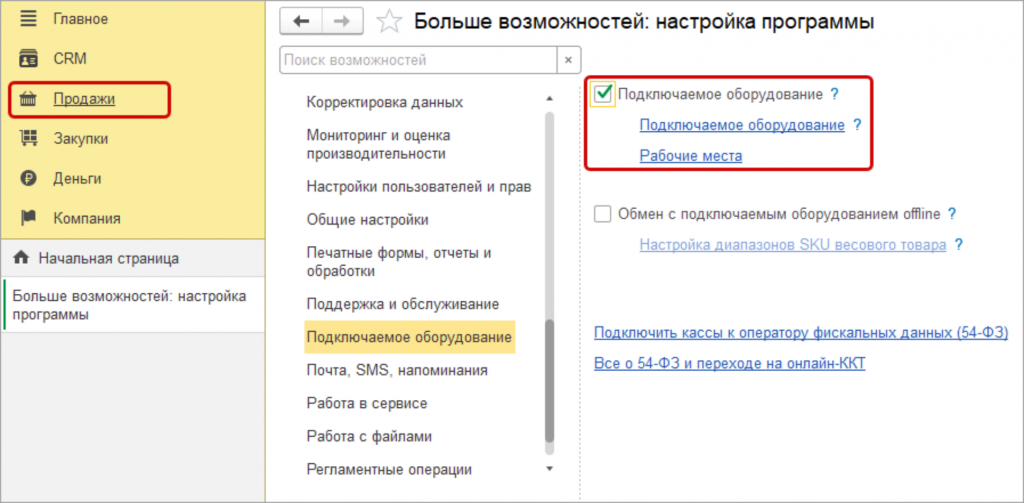
Task: Click the Продажи basket icon
Action: [28, 99]
